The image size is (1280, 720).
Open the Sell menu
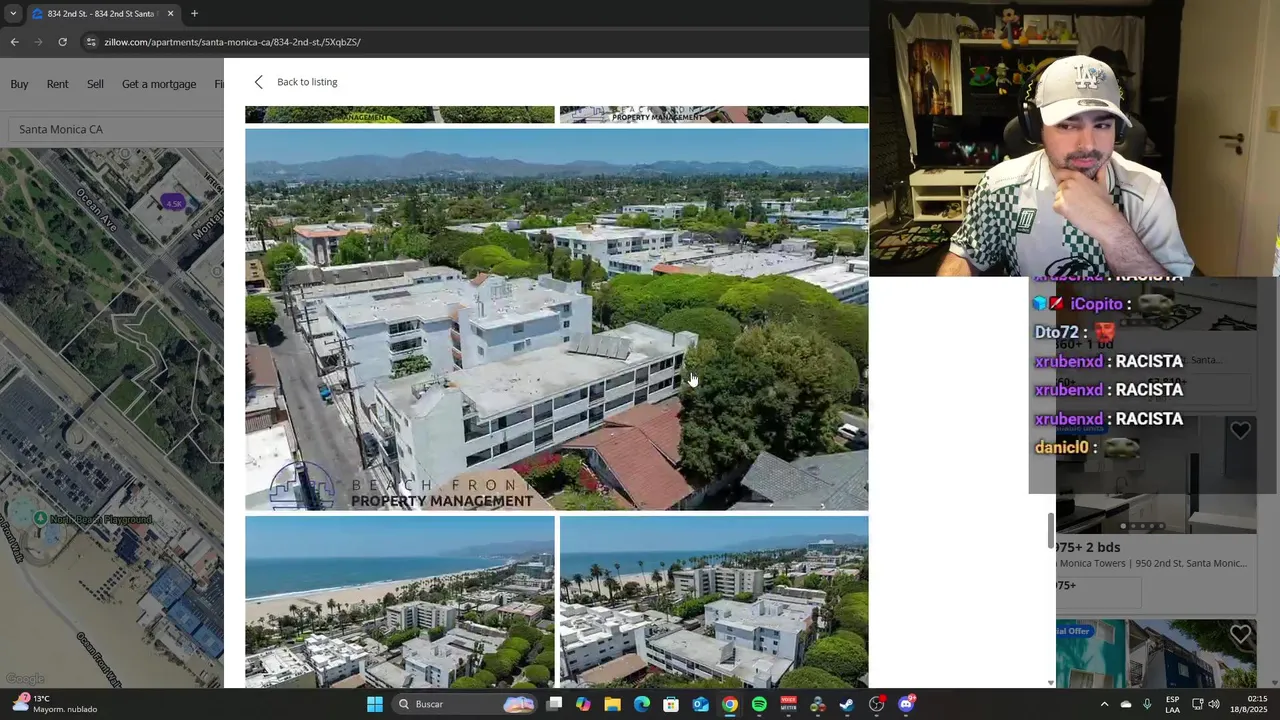pyautogui.click(x=95, y=84)
